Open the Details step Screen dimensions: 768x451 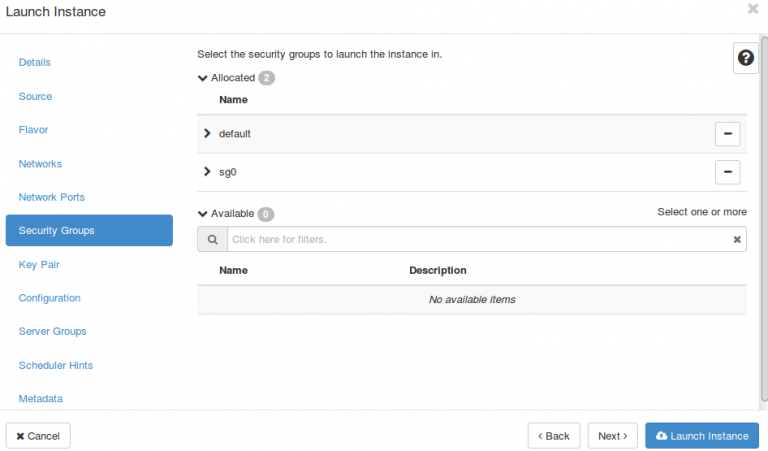coord(35,62)
